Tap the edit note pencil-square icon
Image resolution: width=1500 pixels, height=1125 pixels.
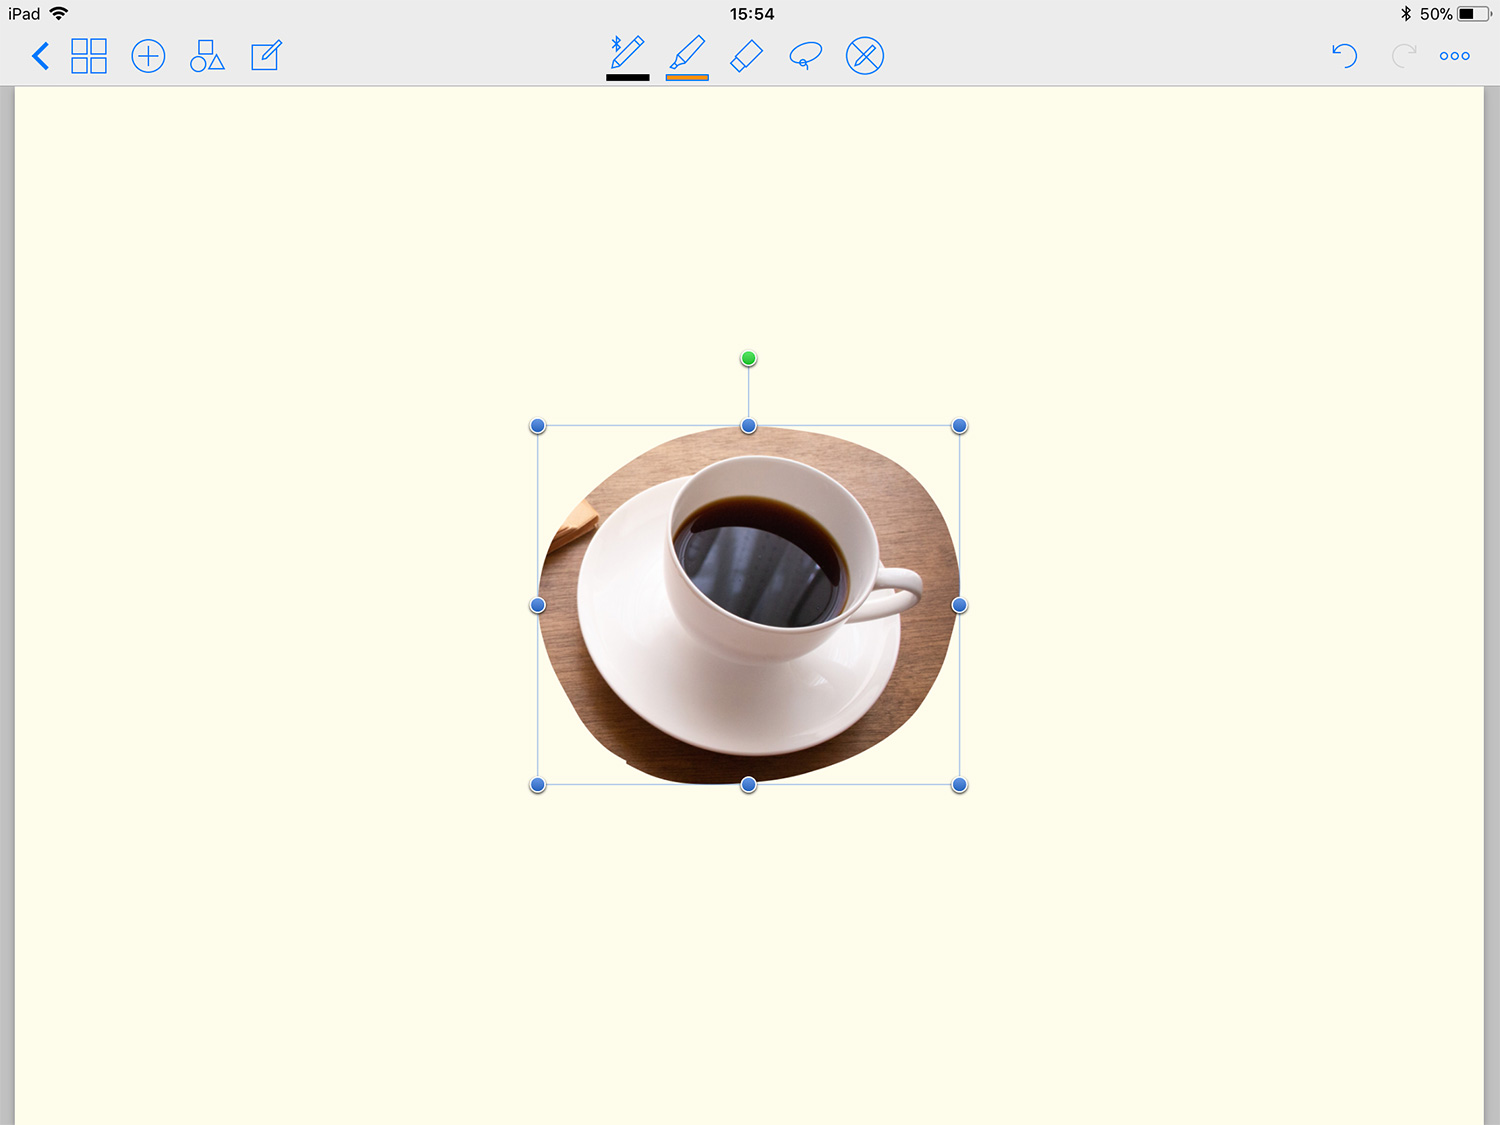point(266,55)
